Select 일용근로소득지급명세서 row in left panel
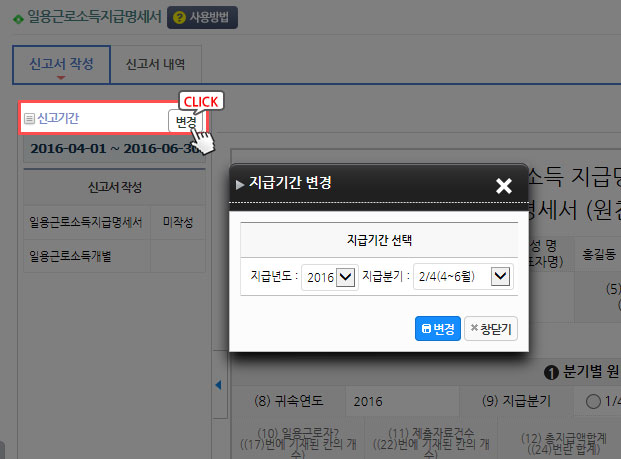This screenshot has width=621, height=459. click(114, 222)
